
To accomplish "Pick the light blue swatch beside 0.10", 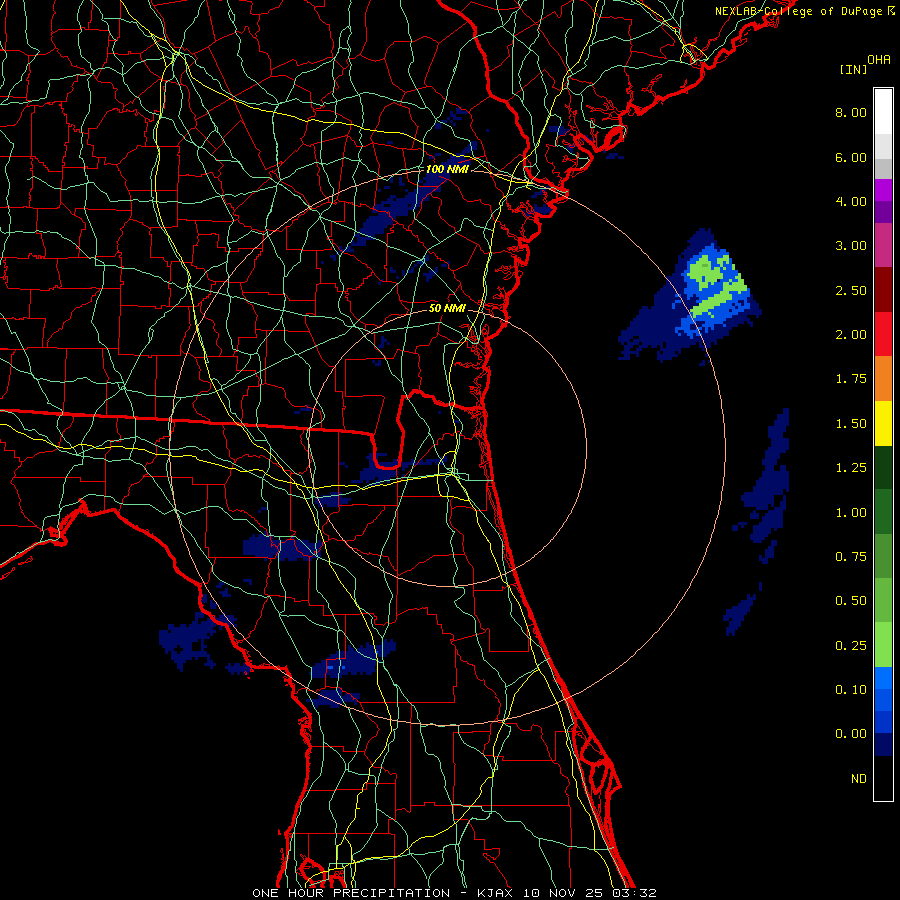I will [x=883, y=678].
